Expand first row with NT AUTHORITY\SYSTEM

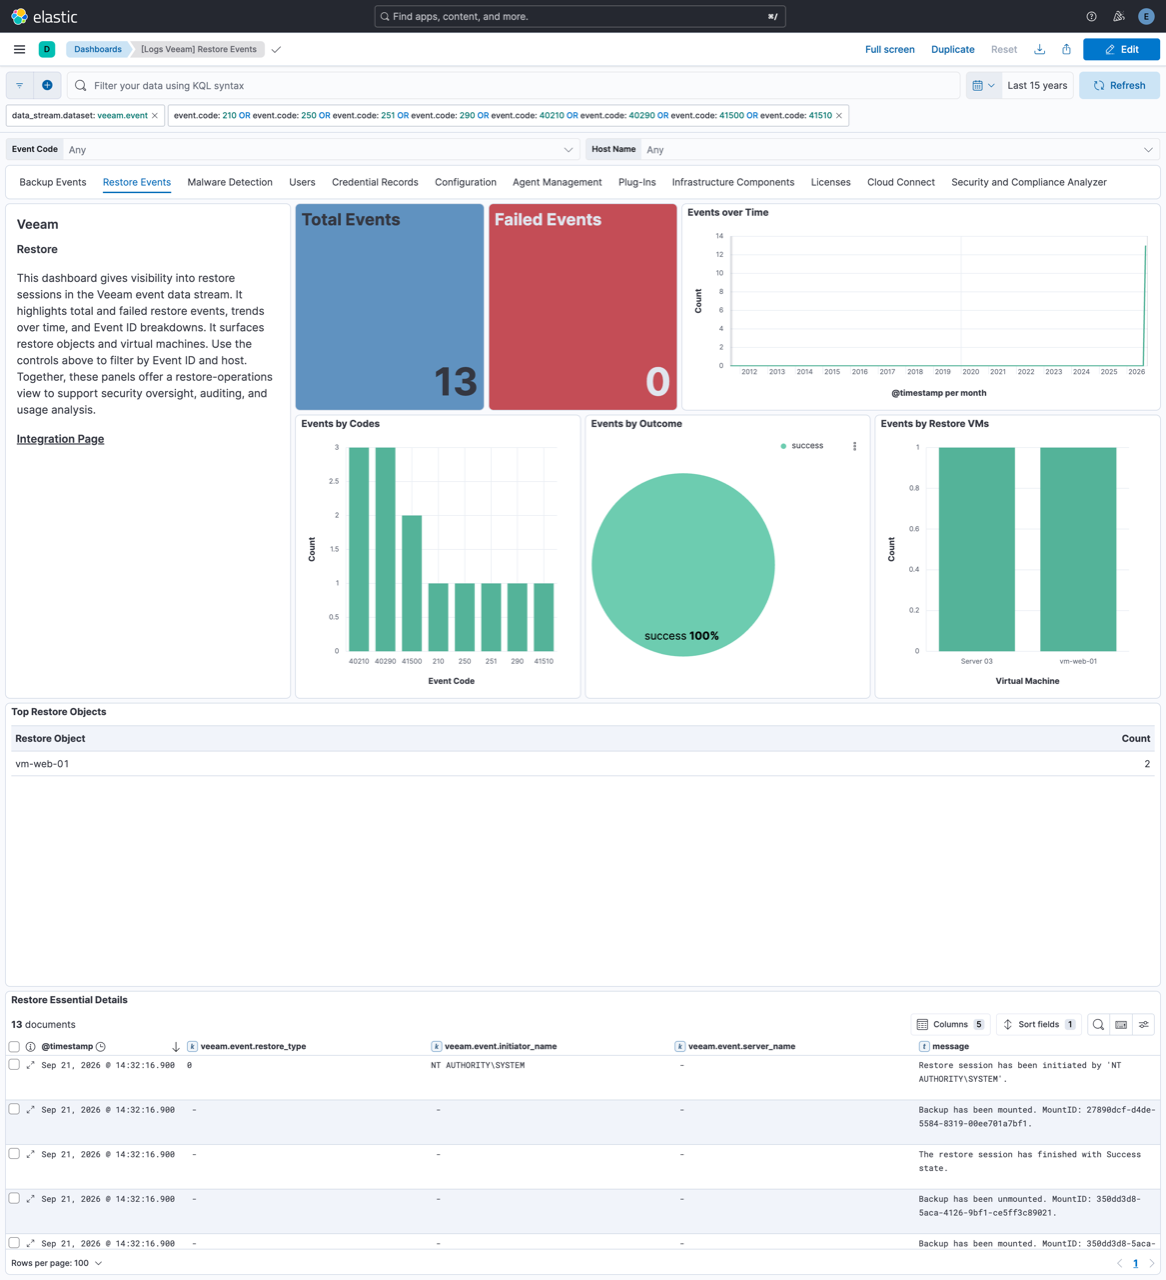30,1065
